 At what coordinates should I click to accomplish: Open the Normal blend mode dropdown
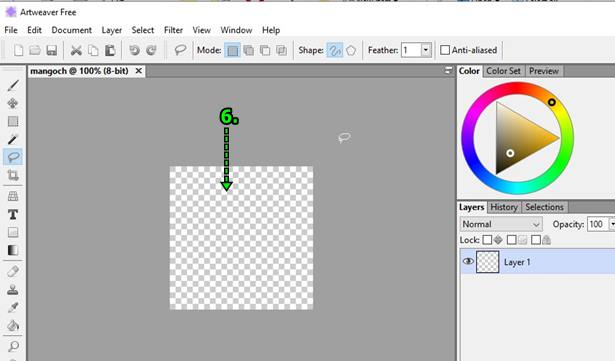[x=501, y=224]
